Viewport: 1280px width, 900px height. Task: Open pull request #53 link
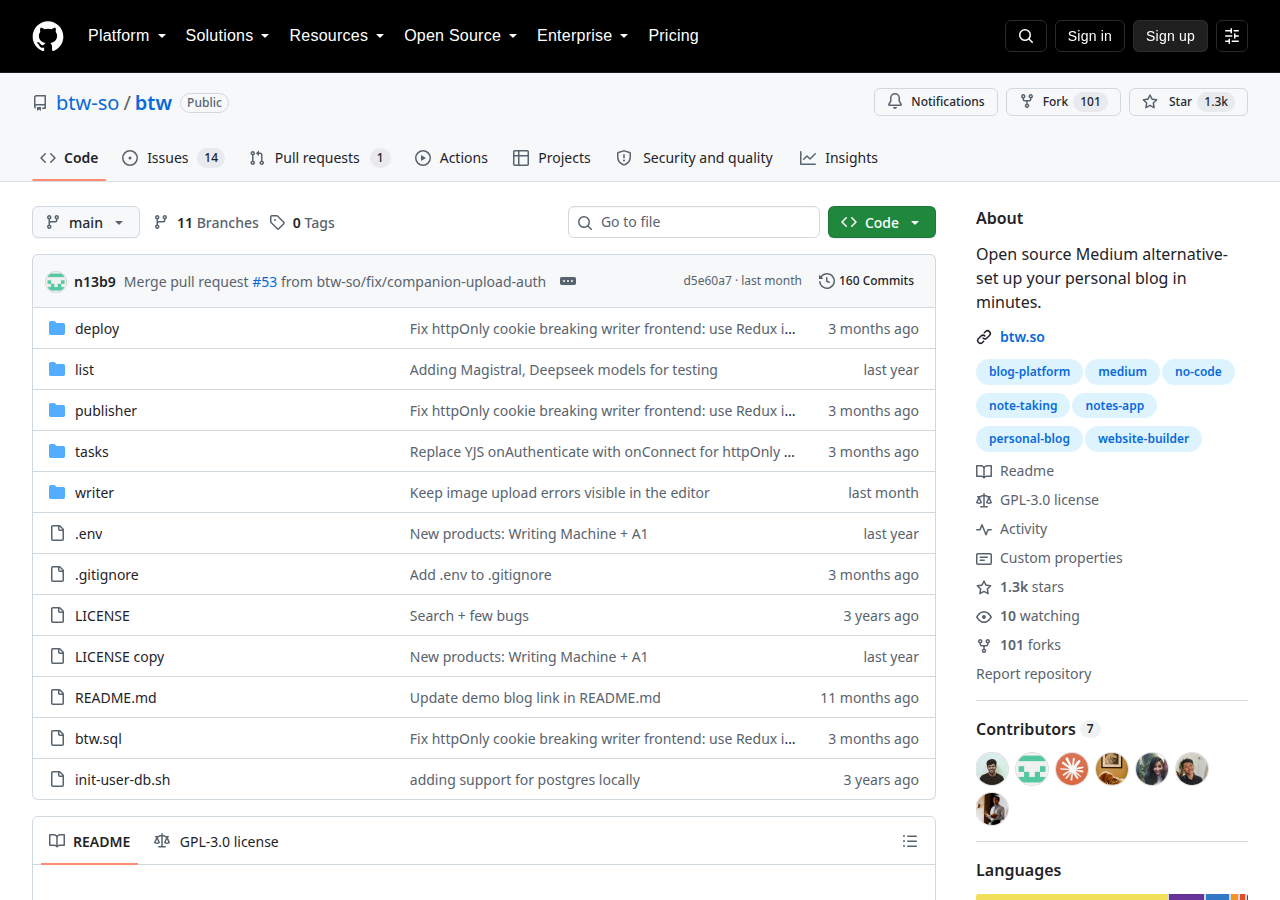[x=265, y=282]
